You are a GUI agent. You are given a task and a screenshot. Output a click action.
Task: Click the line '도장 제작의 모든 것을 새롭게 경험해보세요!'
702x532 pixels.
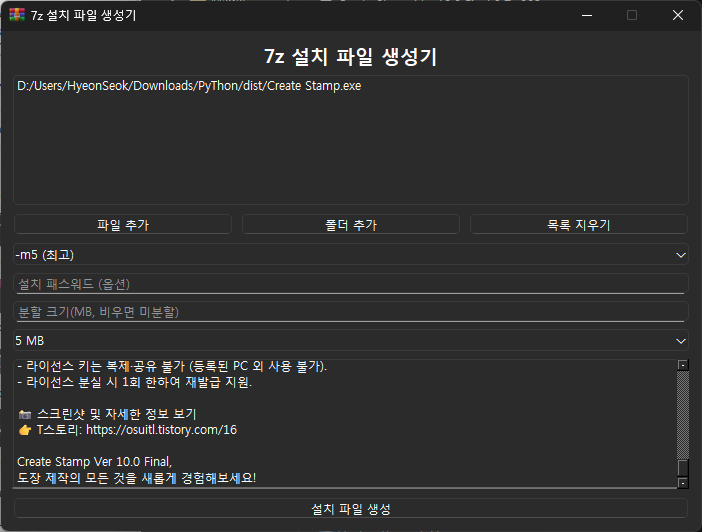[x=137, y=478]
